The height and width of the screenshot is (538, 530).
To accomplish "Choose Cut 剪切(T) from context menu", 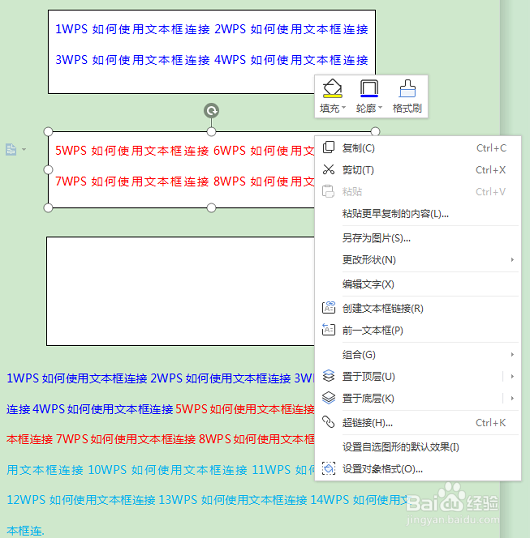I will coord(417,170).
